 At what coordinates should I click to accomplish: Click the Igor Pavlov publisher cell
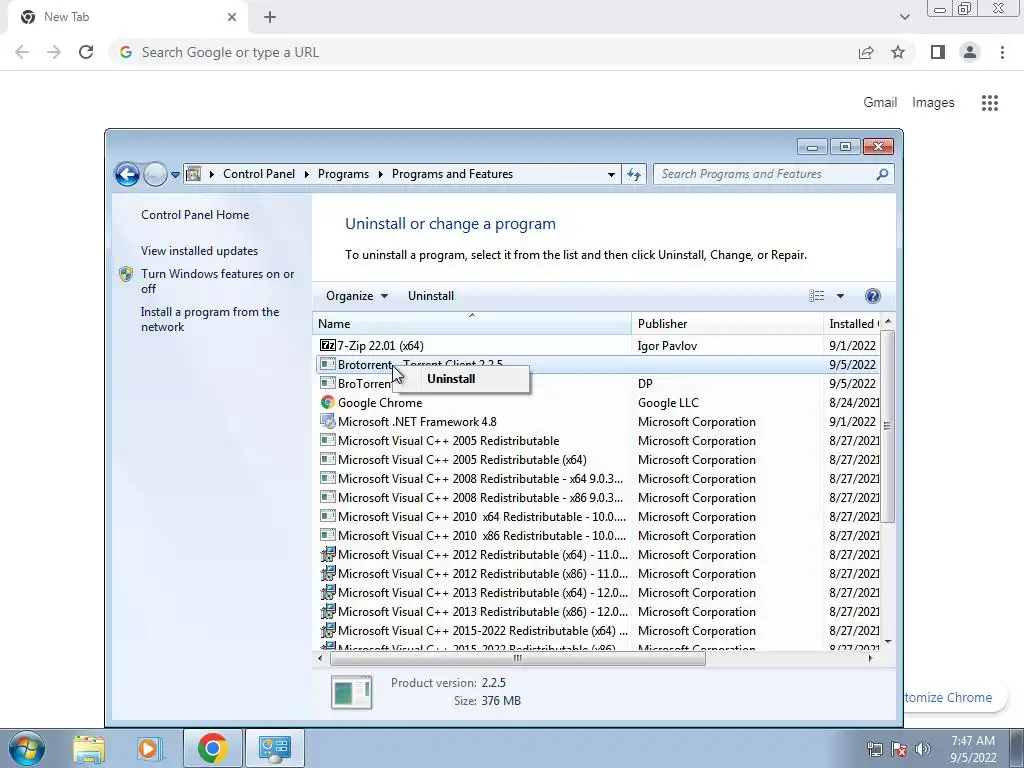tap(667, 346)
